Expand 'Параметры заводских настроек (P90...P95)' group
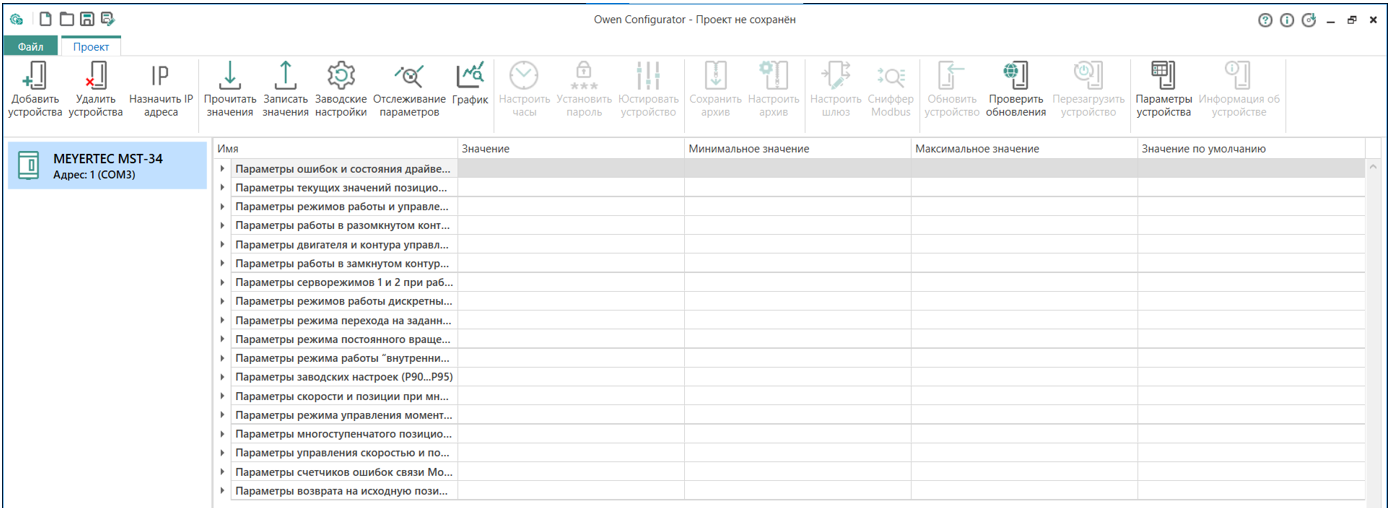1391x508 pixels. point(222,377)
